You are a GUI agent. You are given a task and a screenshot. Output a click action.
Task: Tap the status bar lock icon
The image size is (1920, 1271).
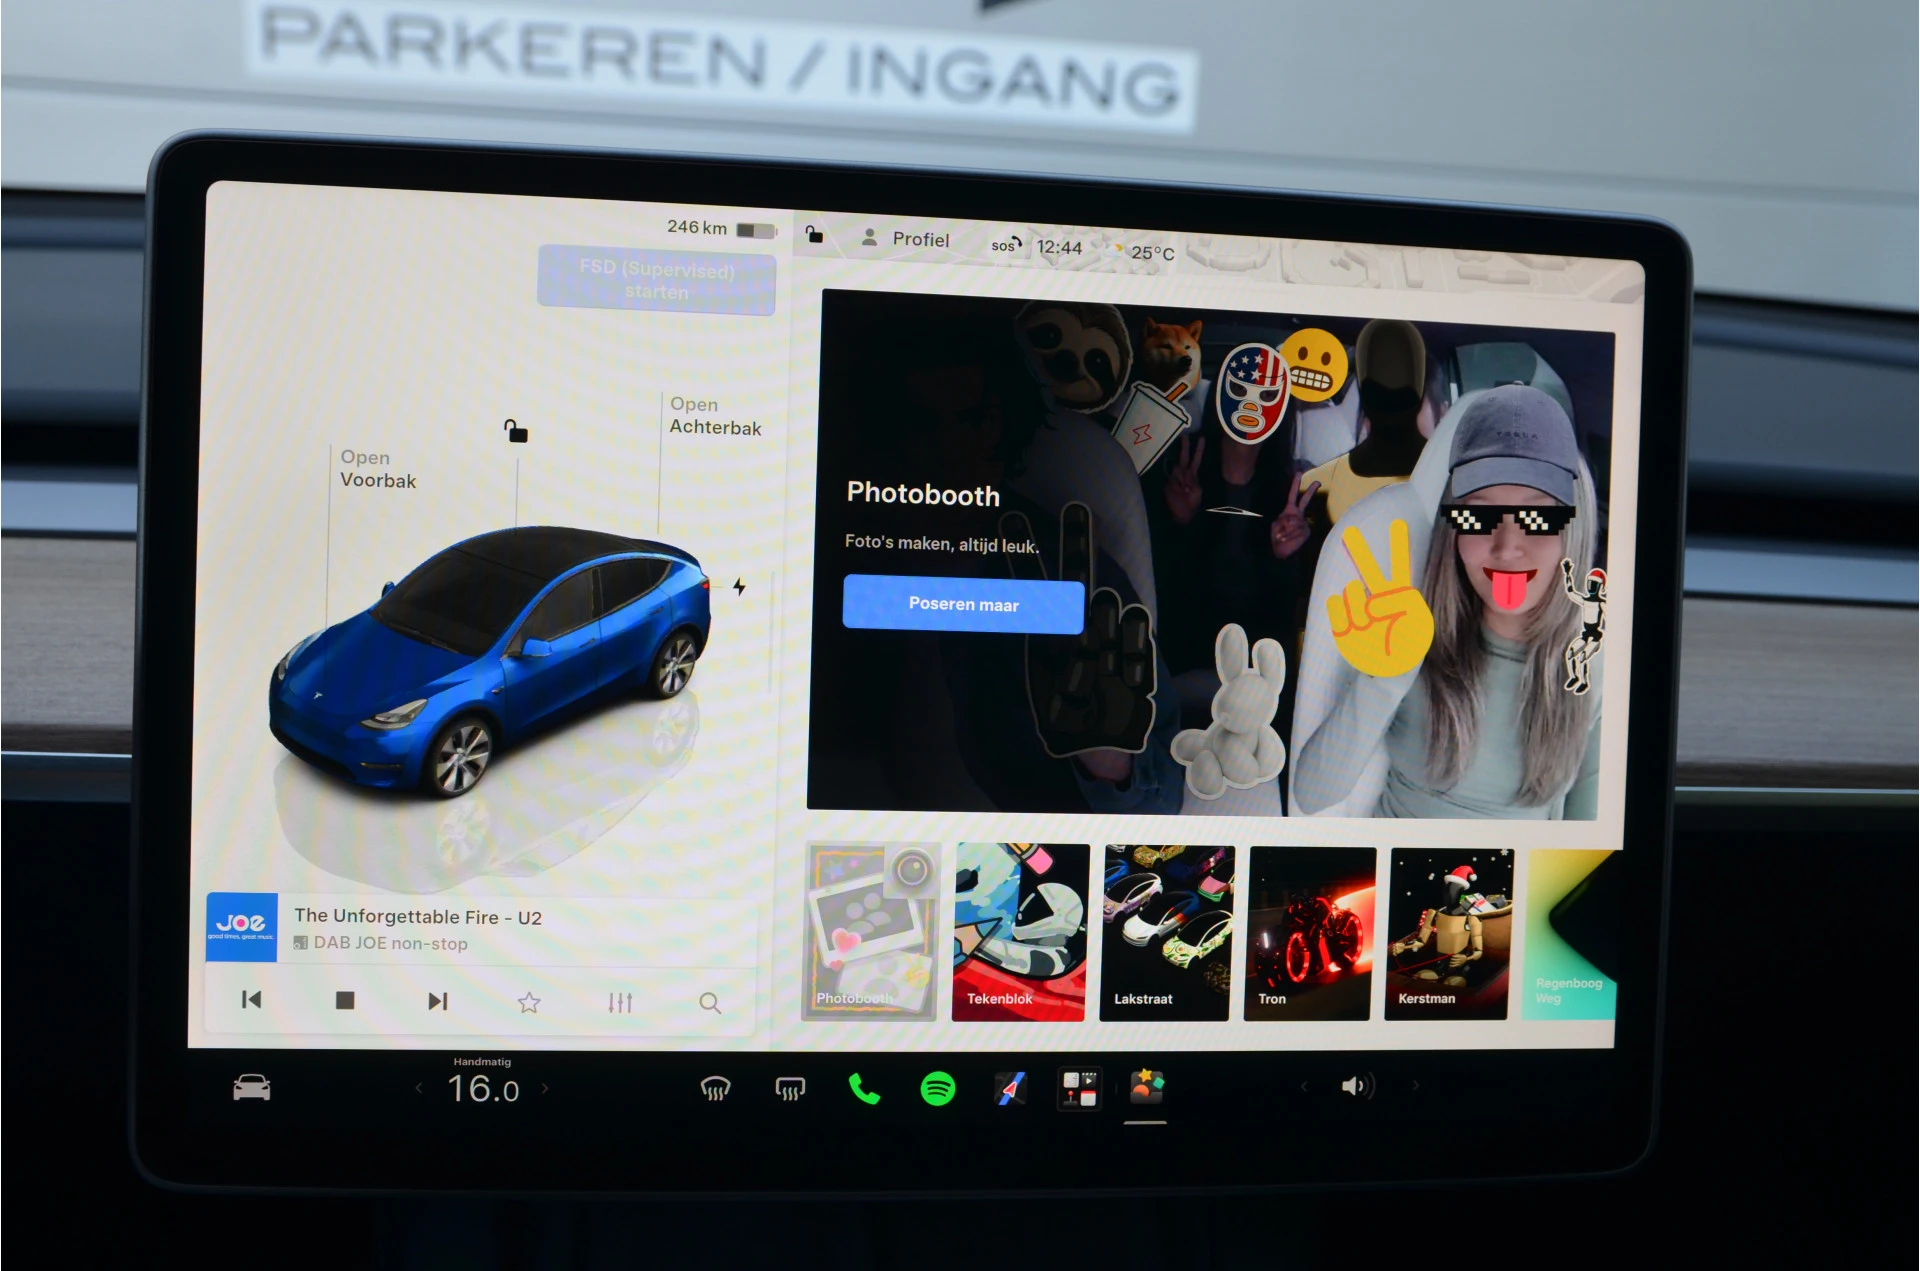tap(814, 235)
